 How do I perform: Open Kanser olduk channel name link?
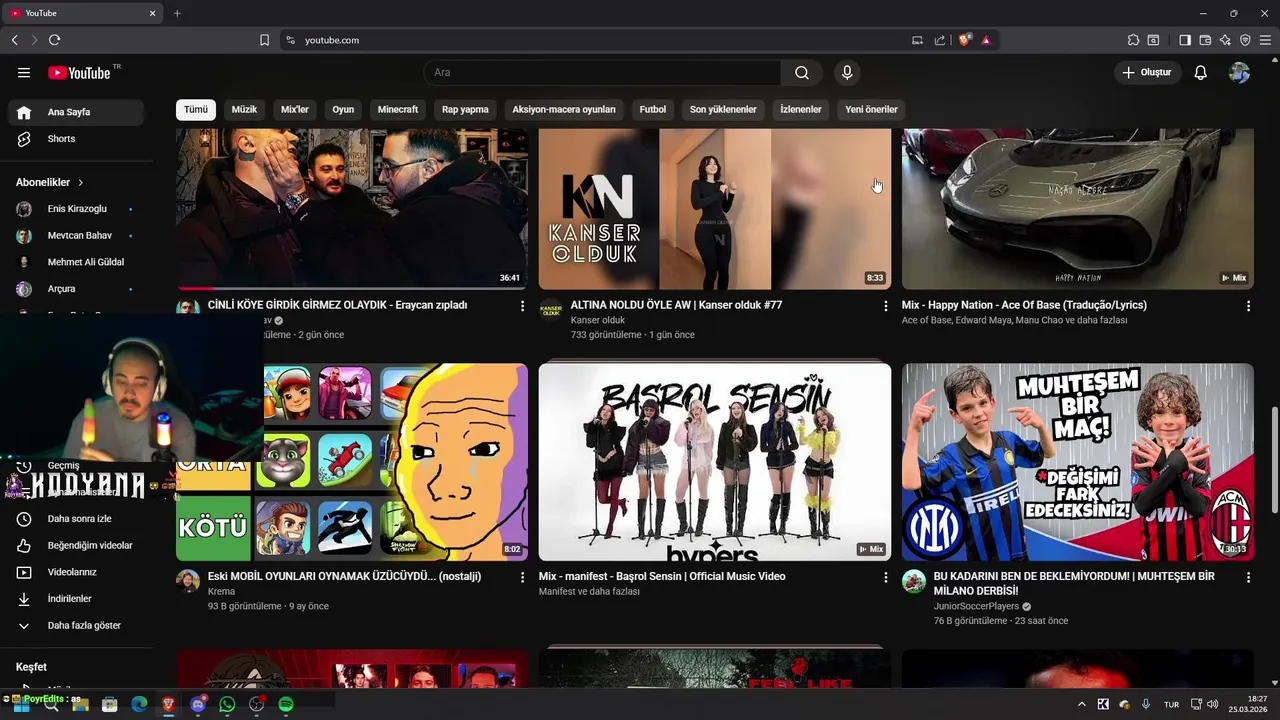pos(598,320)
